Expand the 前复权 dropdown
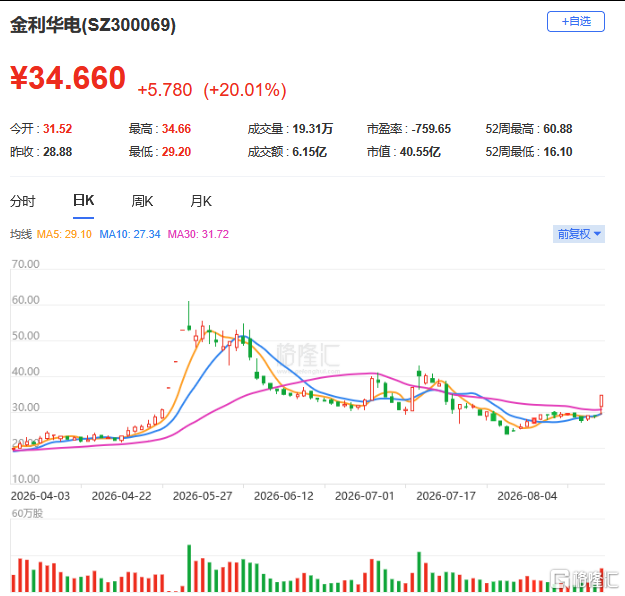The width and height of the screenshot is (625, 596). tap(579, 234)
